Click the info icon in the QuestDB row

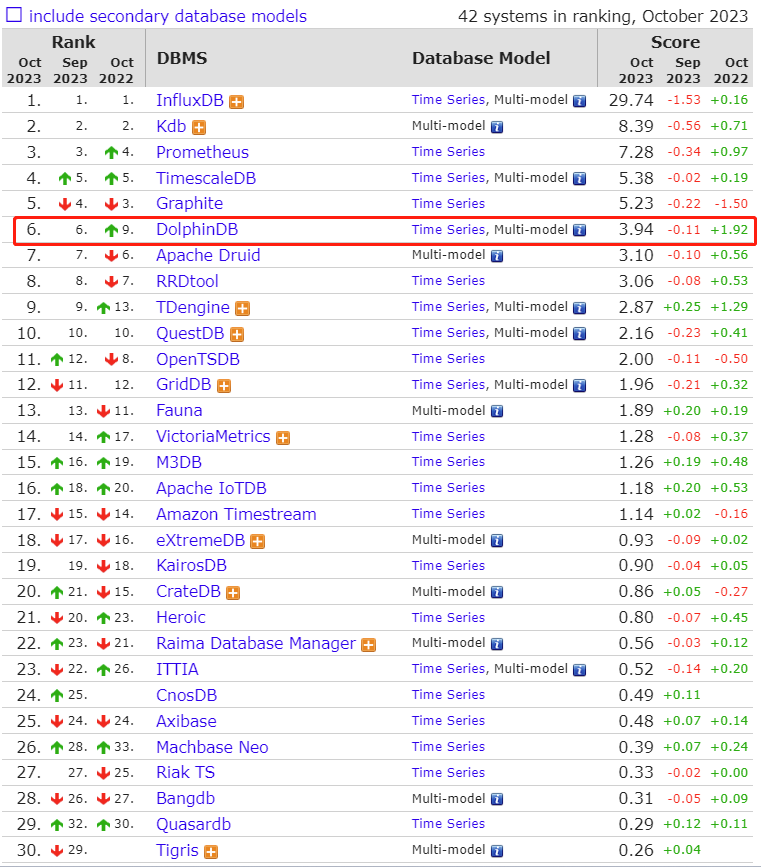tap(580, 333)
